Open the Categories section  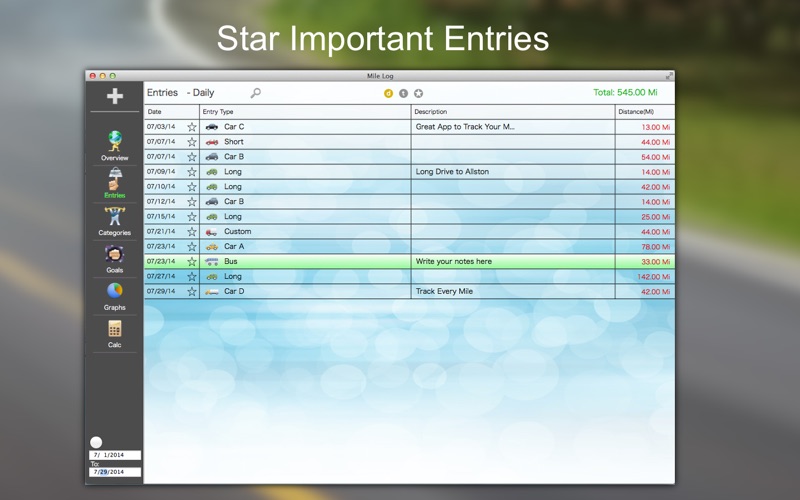115,221
